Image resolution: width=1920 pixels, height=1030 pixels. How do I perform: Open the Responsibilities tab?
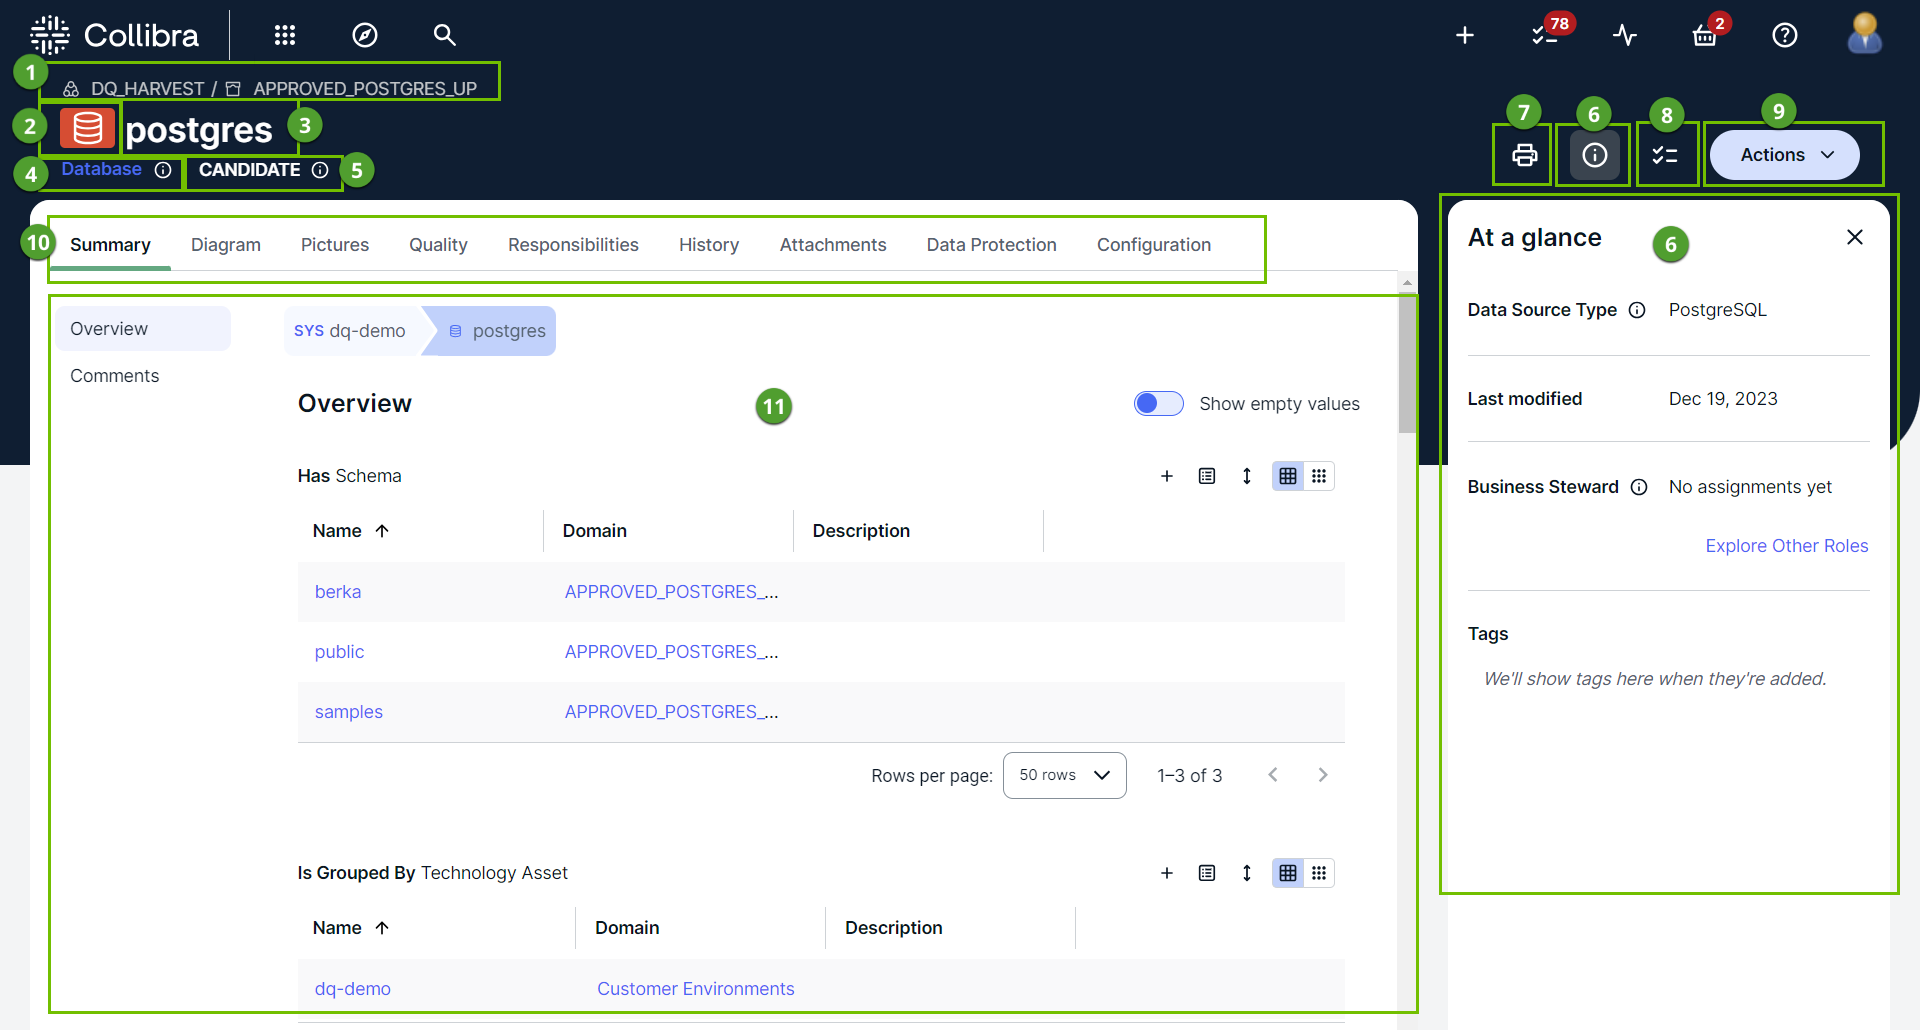(x=573, y=245)
